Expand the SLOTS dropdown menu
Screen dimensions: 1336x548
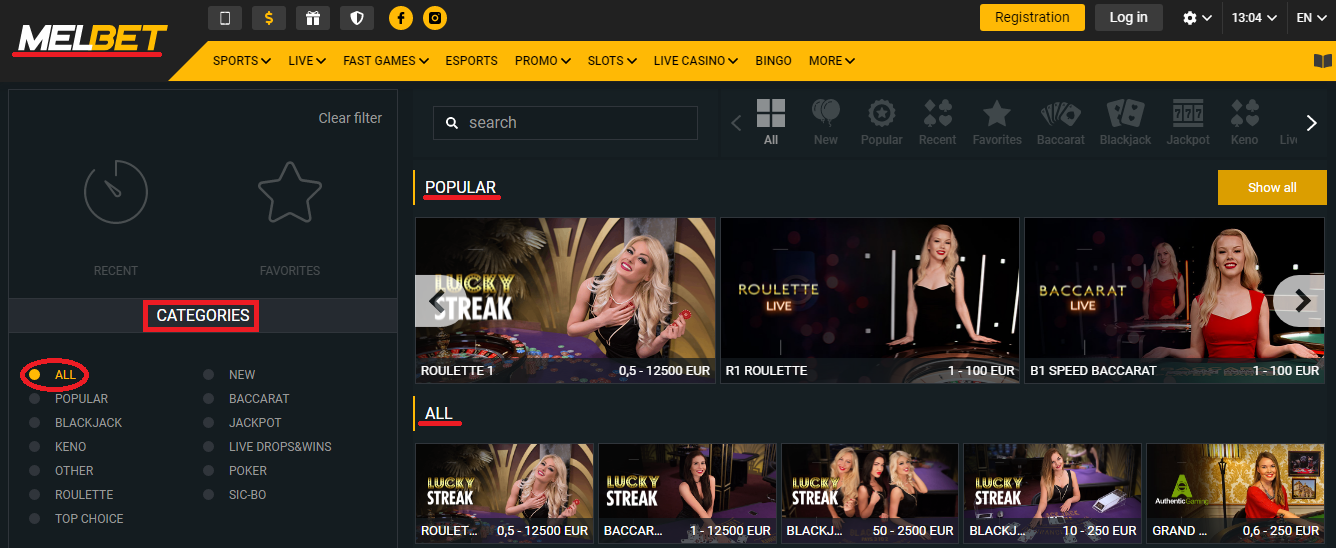[612, 61]
